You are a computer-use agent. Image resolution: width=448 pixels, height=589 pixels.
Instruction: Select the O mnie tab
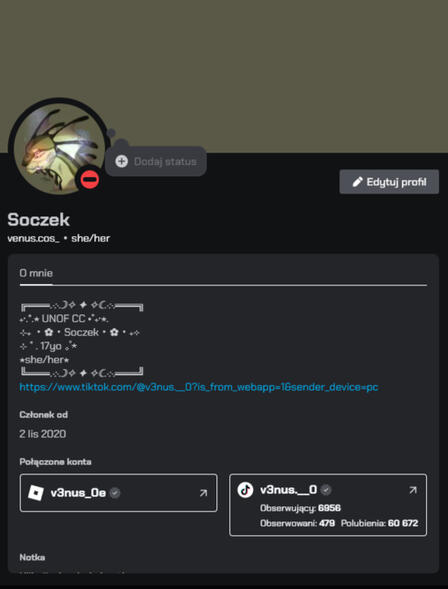36,273
